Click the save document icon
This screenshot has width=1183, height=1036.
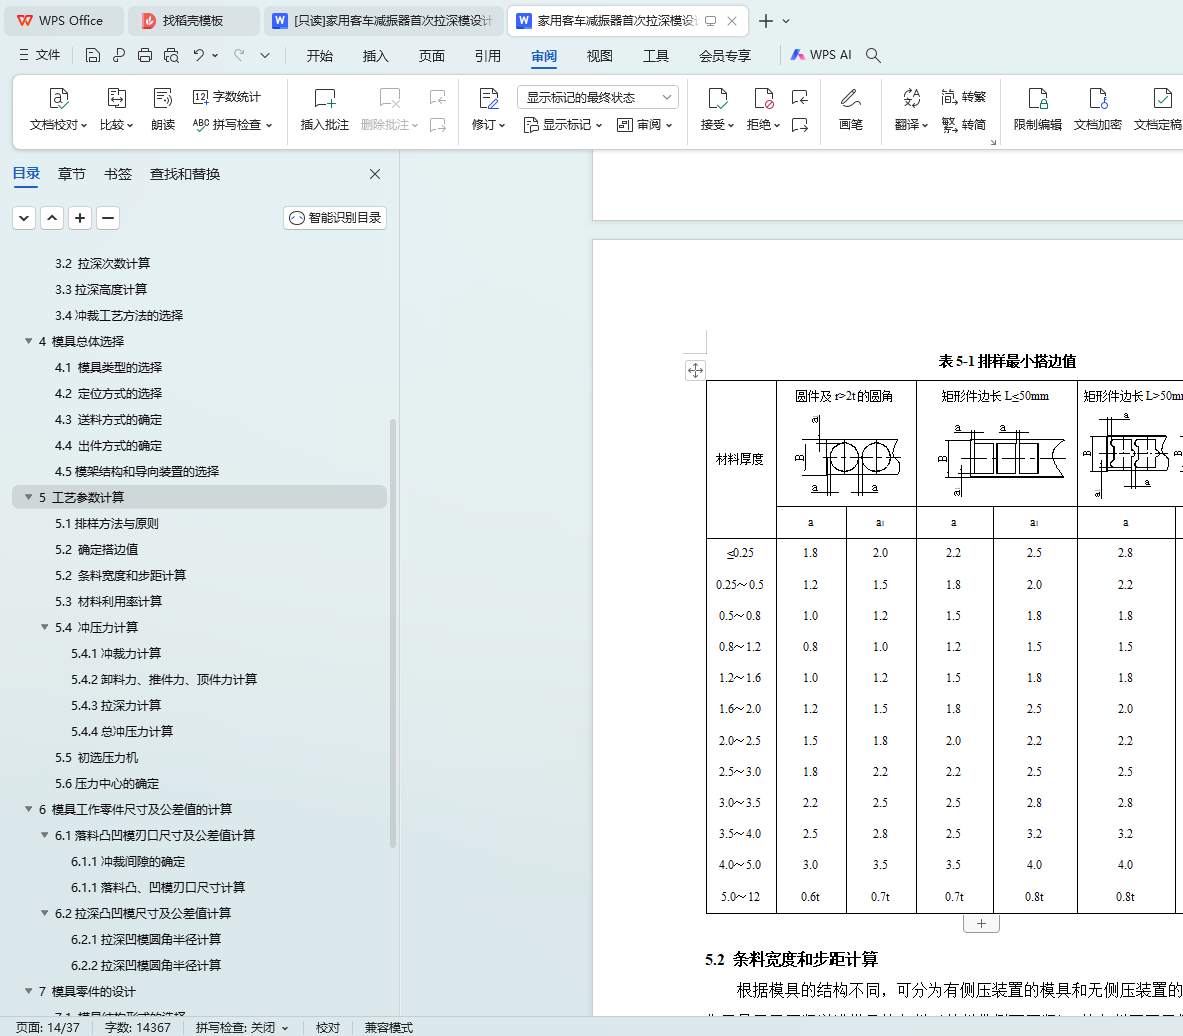[x=92, y=55]
